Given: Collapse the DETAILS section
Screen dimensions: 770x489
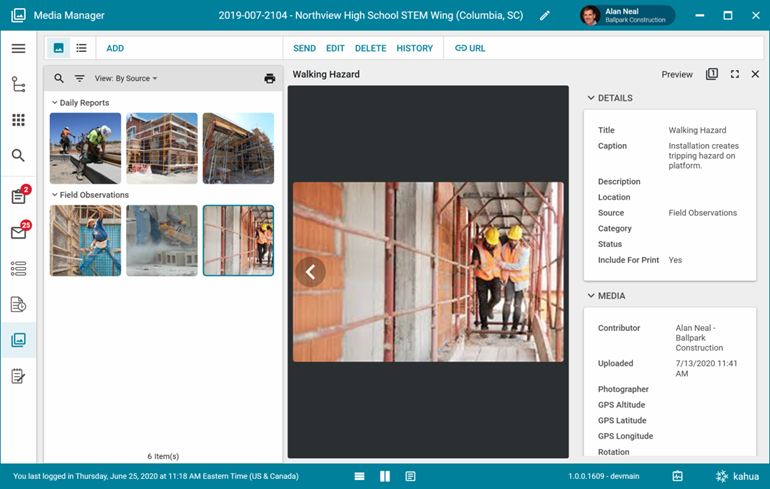Looking at the screenshot, I should point(591,98).
